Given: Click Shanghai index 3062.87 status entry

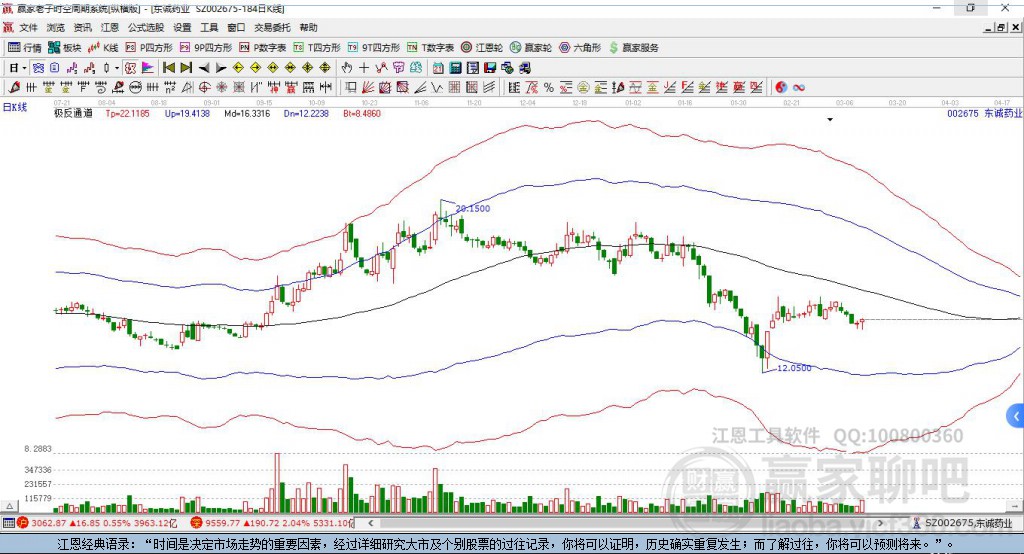Looking at the screenshot, I should [97, 523].
